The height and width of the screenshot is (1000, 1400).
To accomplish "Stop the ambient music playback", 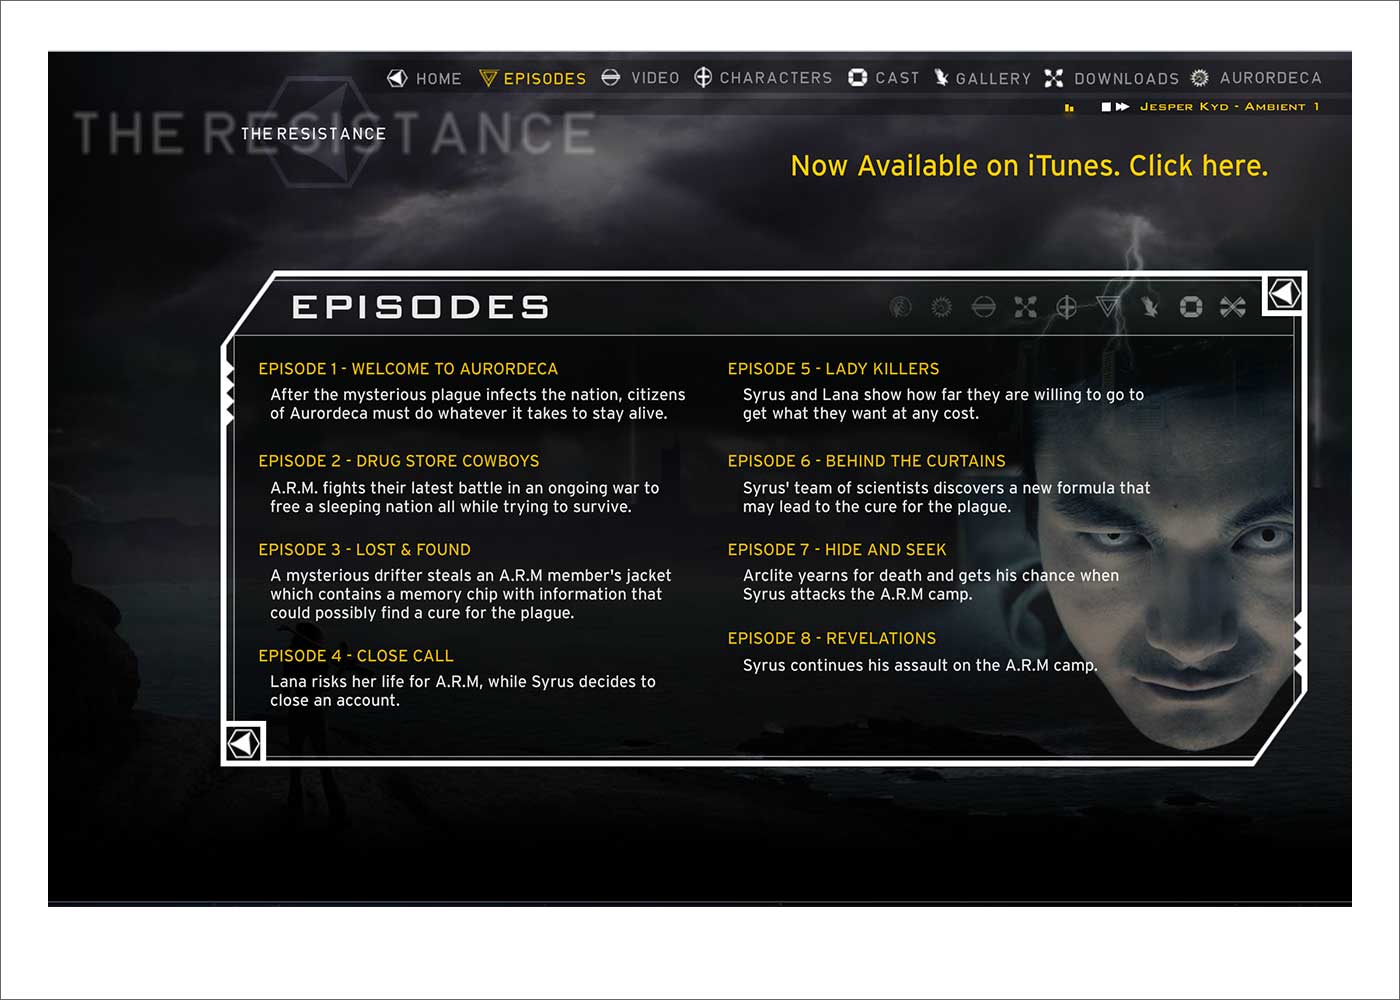I will tap(1106, 107).
